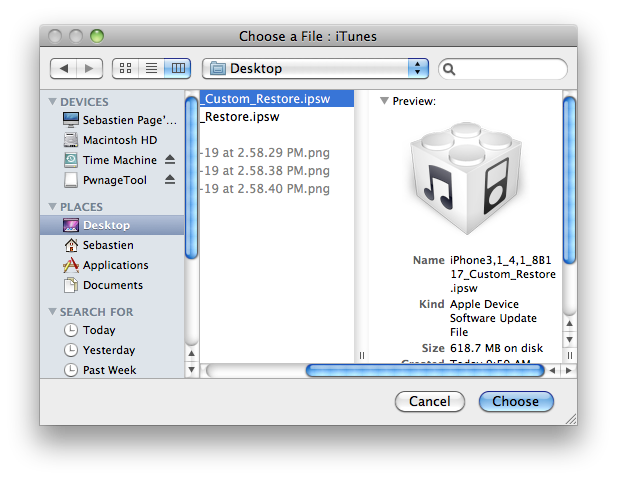Open the Desktop location popup menu
The height and width of the screenshot is (480, 617).
315,68
